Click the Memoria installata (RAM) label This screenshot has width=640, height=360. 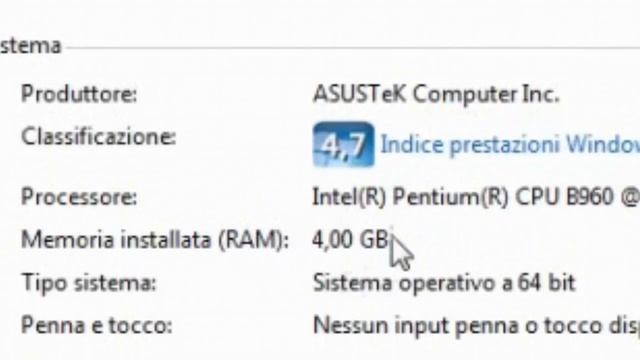pyautogui.click(x=155, y=240)
